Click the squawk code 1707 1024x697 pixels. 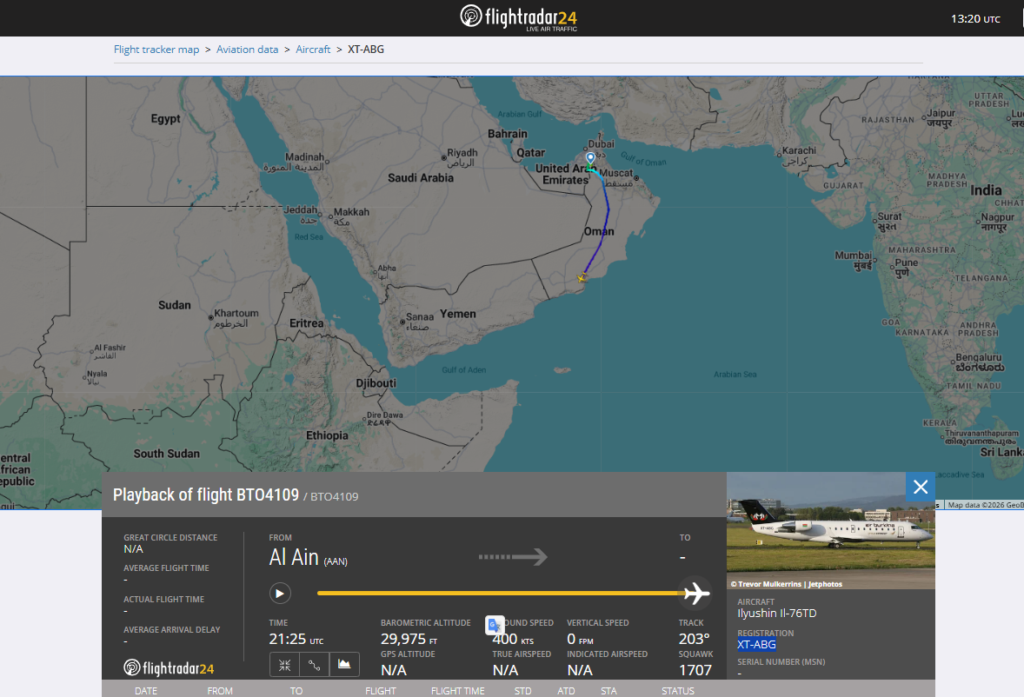(695, 670)
